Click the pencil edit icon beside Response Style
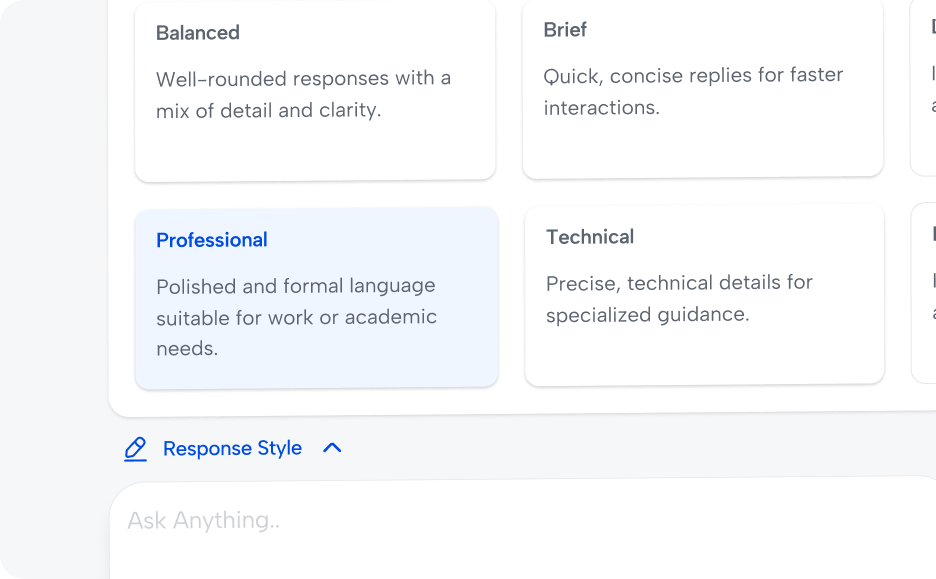Screen dimensions: 936x579 [135, 448]
